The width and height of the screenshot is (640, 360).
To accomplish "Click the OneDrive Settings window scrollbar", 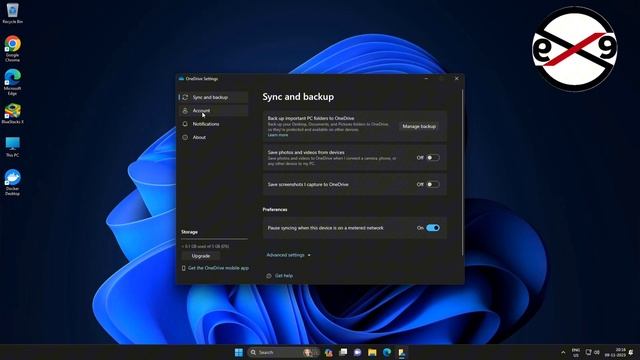I will [462, 173].
